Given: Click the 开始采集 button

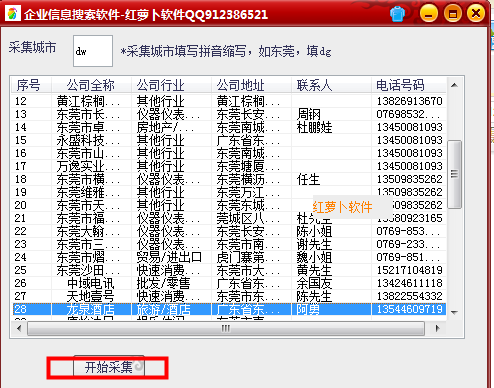Looking at the screenshot, I should point(109,367).
